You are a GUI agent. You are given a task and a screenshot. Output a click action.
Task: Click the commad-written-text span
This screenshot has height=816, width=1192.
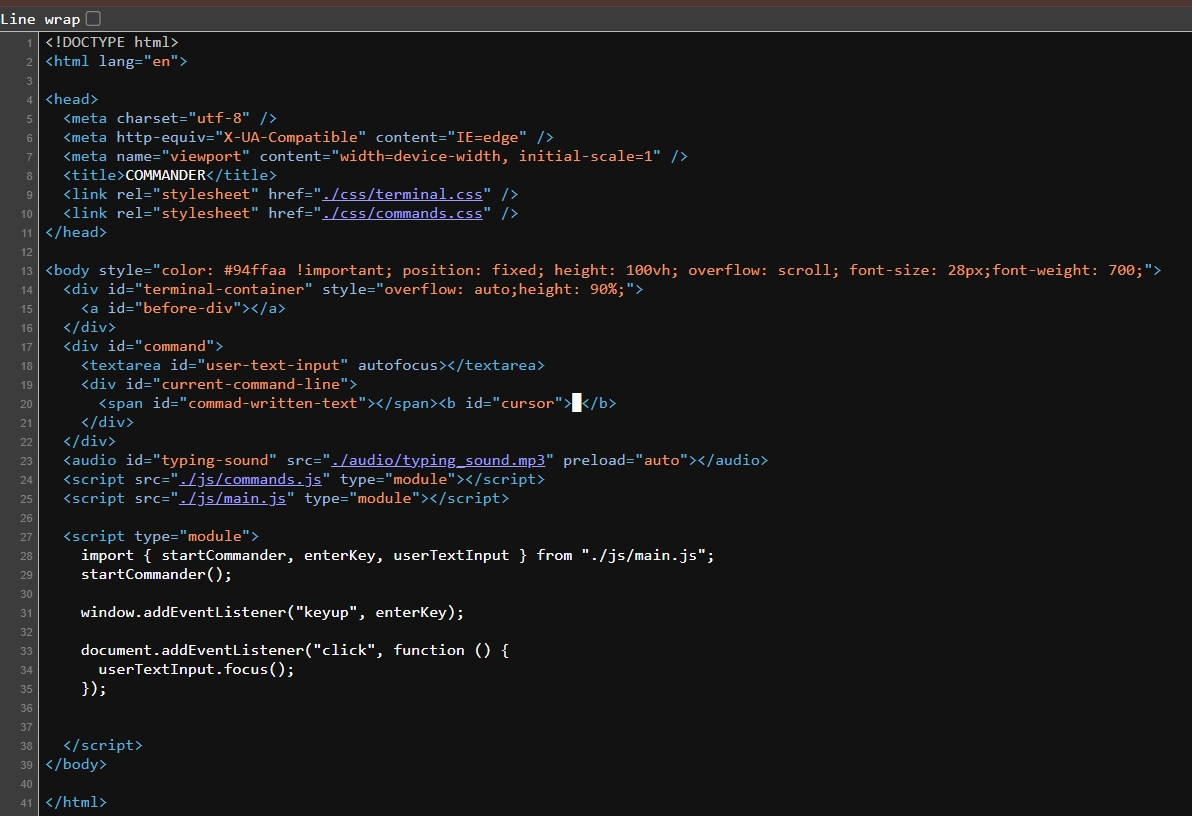click(x=268, y=403)
